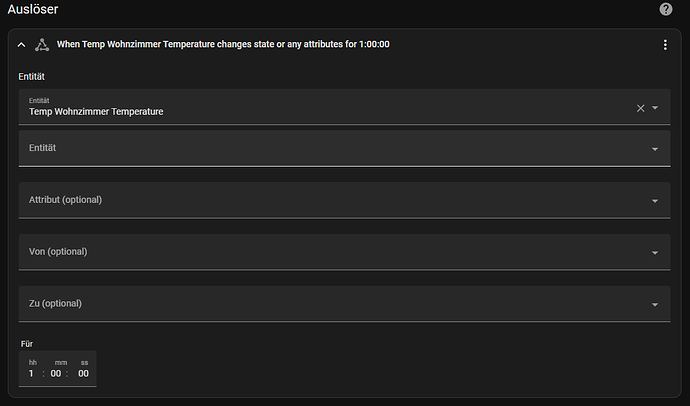Expand the Attribut (optional) dropdown arrow

(x=655, y=201)
